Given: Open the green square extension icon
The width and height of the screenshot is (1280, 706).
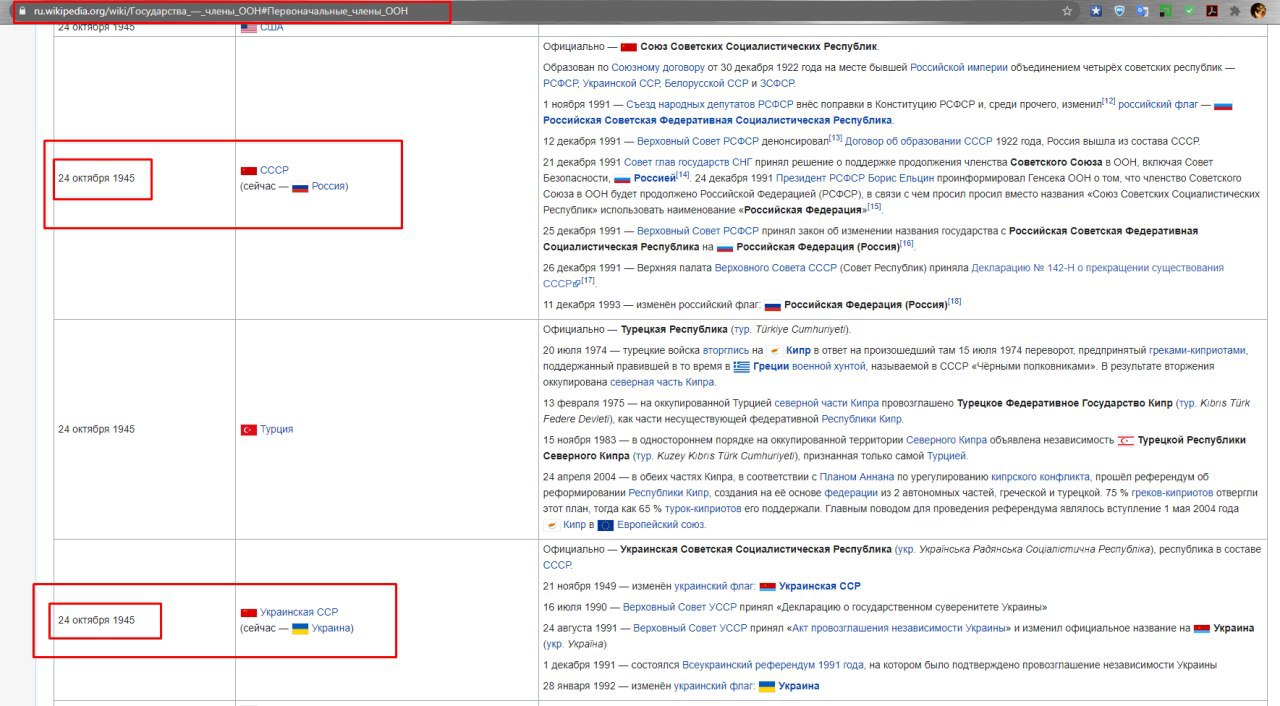Looking at the screenshot, I should click(x=1165, y=11).
